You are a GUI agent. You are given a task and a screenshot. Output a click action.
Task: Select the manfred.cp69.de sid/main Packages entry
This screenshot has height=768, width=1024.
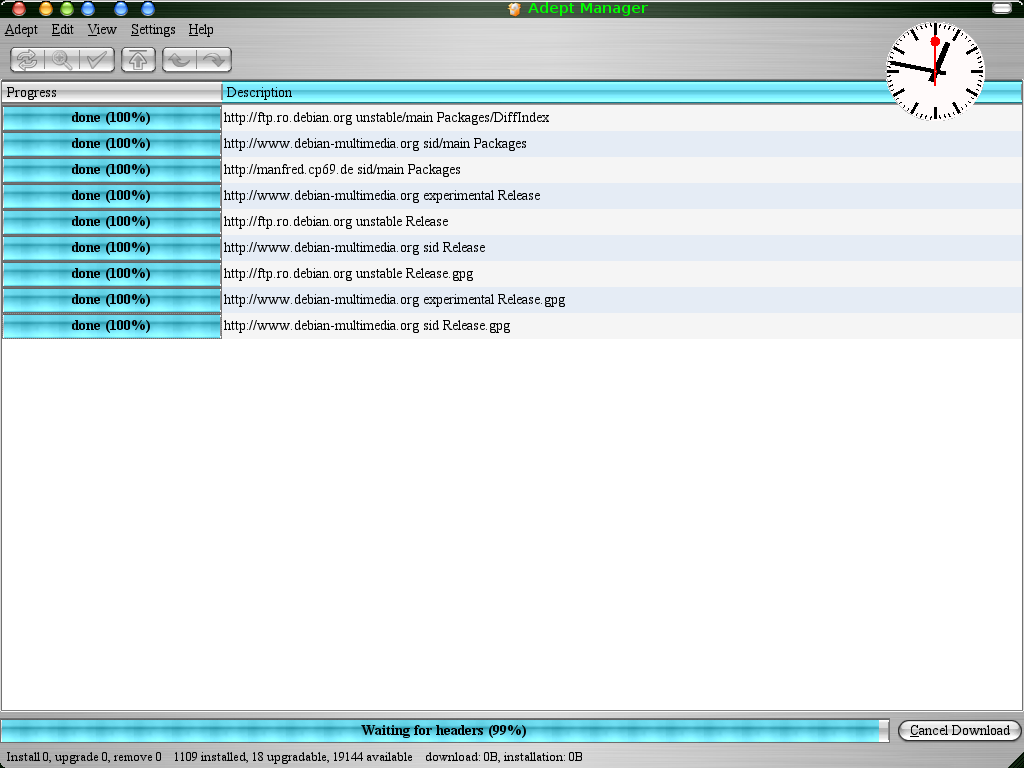point(342,170)
